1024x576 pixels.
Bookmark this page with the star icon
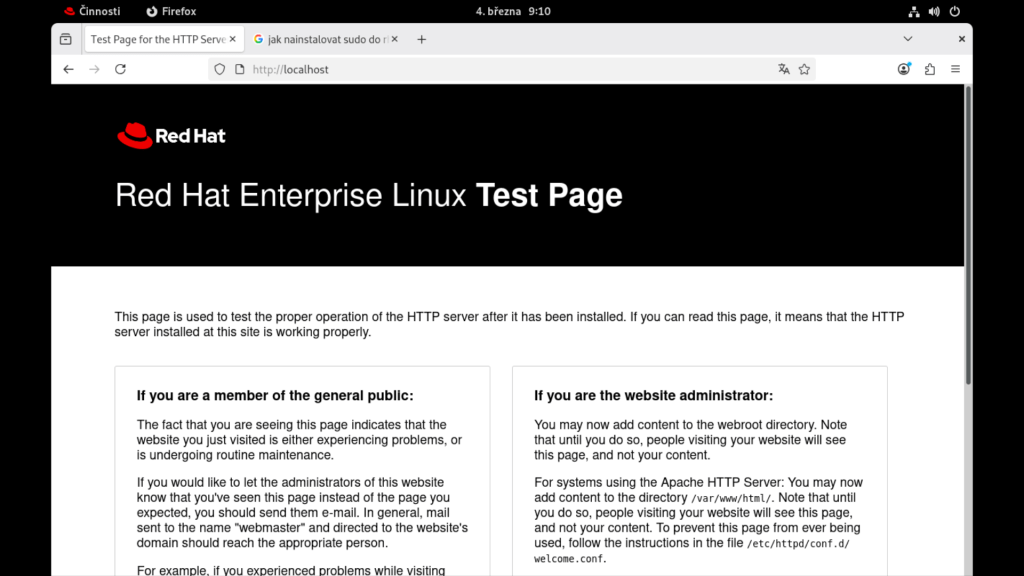click(x=804, y=69)
